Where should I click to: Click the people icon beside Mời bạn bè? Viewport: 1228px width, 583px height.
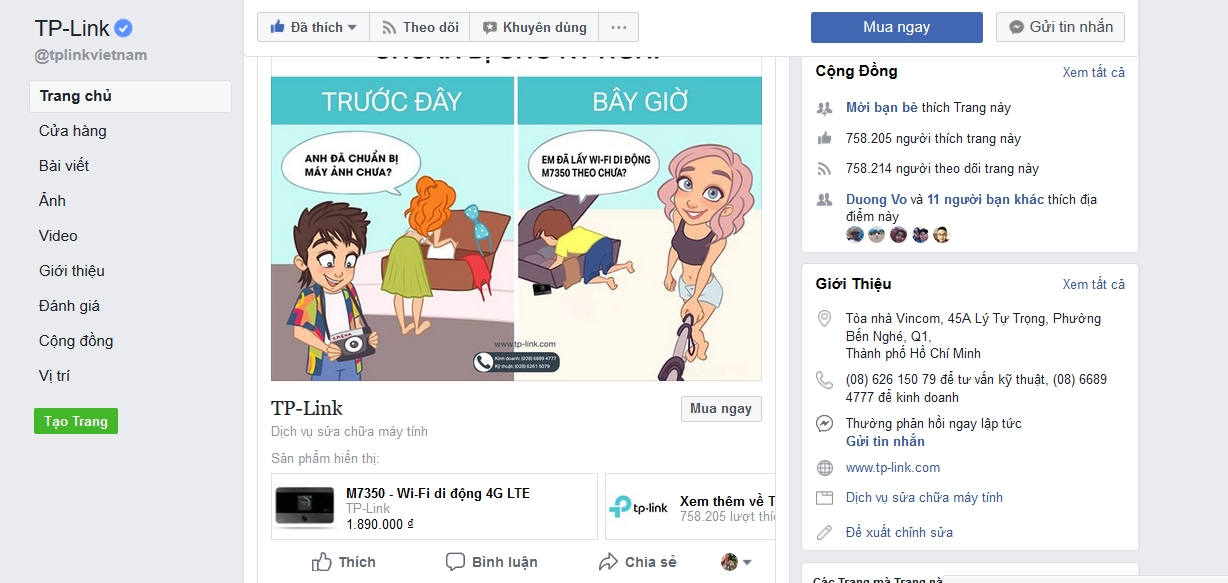coord(825,108)
